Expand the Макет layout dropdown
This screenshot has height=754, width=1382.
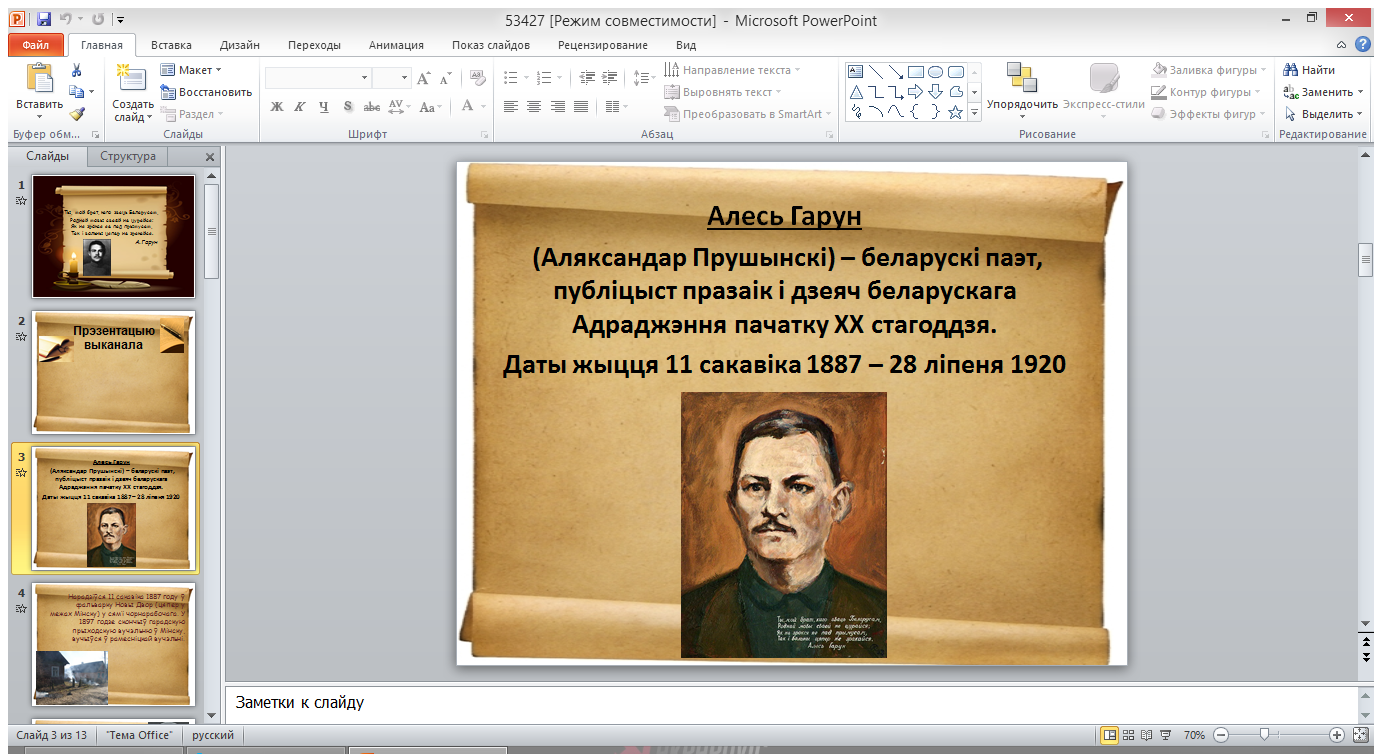coord(190,70)
